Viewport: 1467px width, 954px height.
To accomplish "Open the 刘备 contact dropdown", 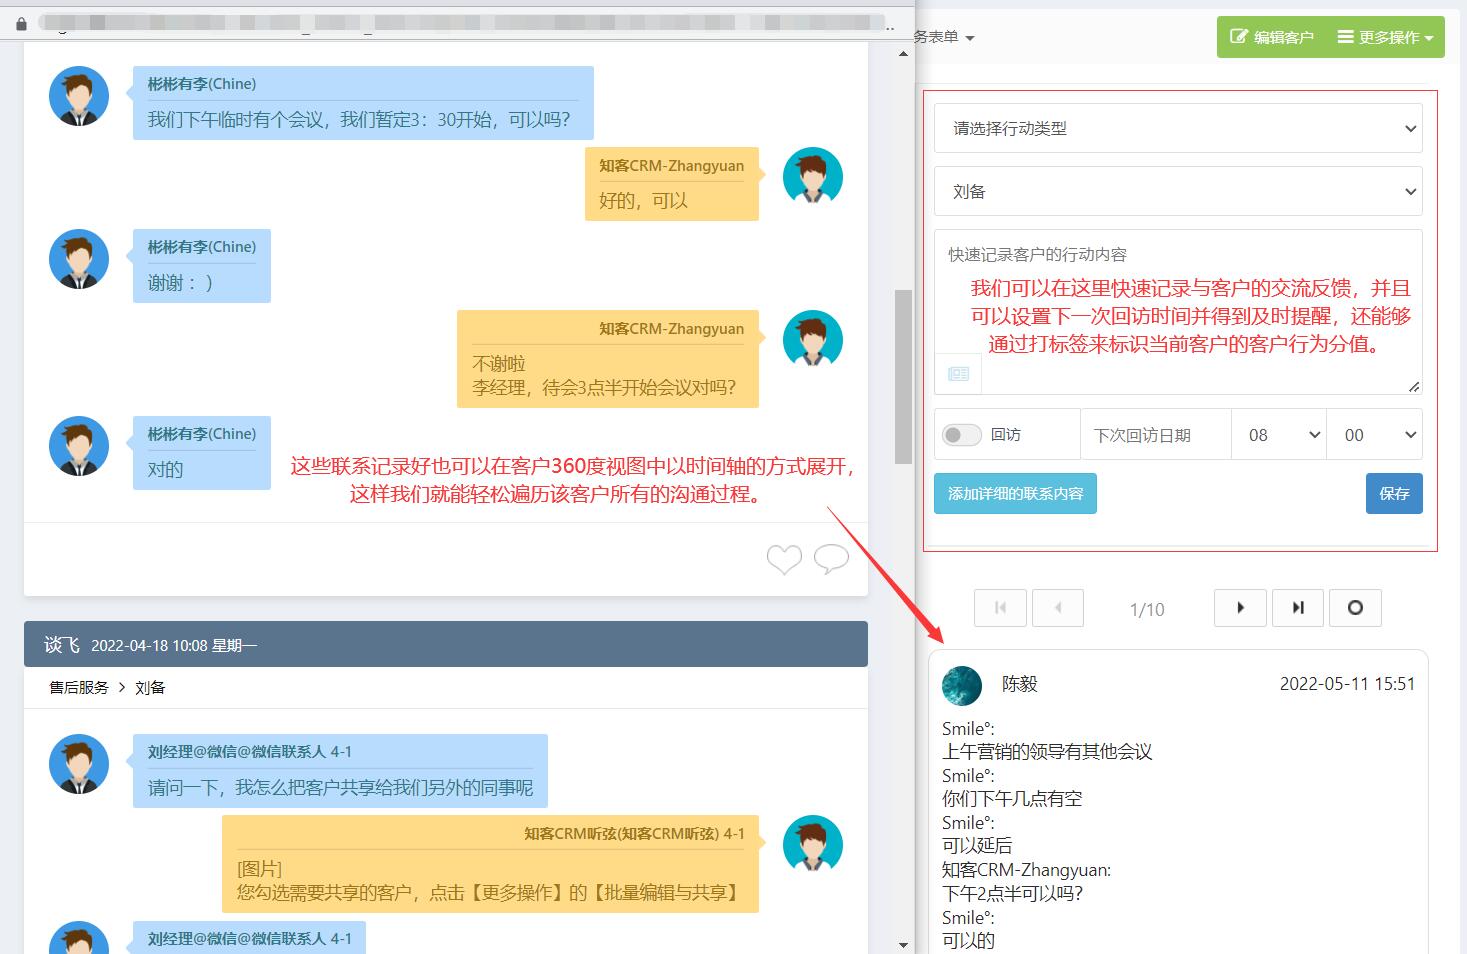I will [1178, 192].
